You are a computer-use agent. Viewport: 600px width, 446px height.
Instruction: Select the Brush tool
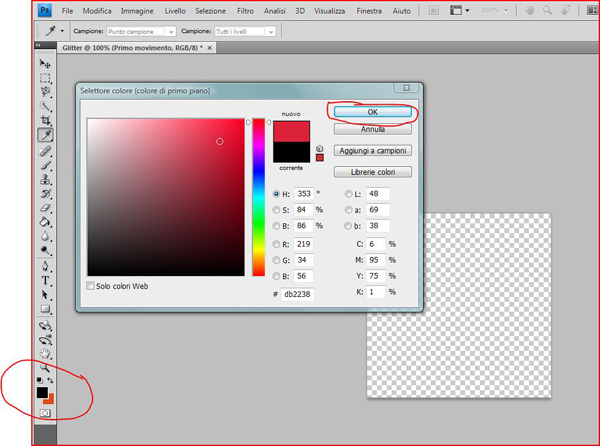point(45,165)
